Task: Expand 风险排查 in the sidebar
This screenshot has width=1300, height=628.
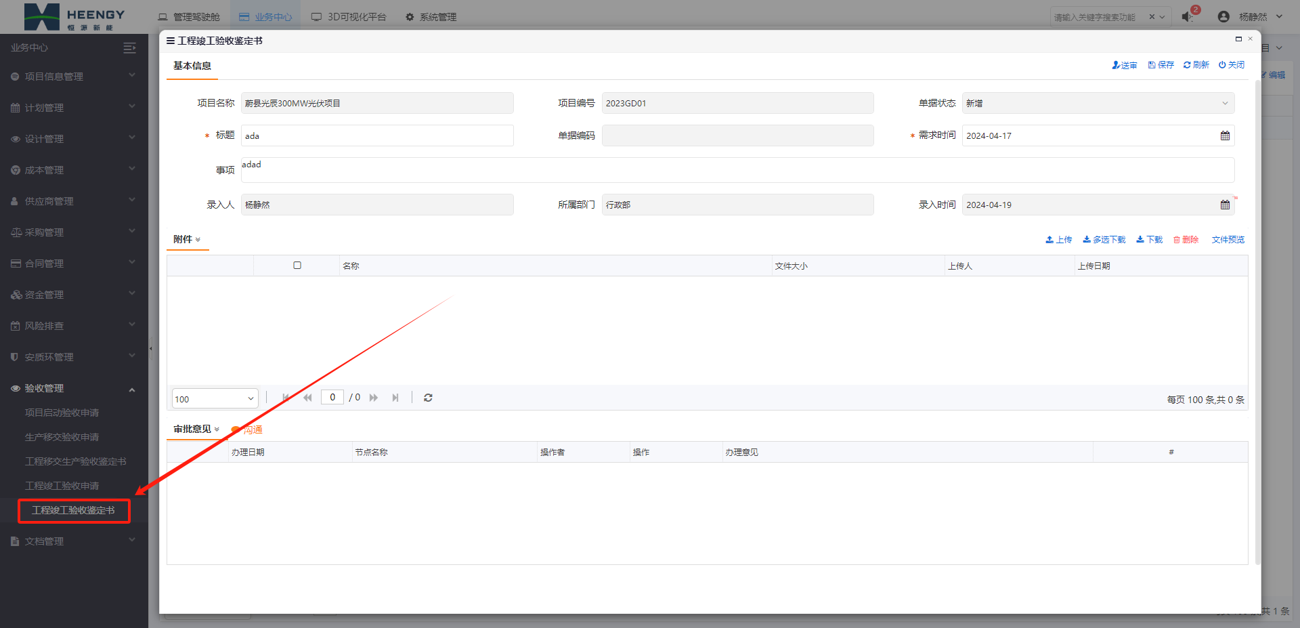Action: coord(74,326)
